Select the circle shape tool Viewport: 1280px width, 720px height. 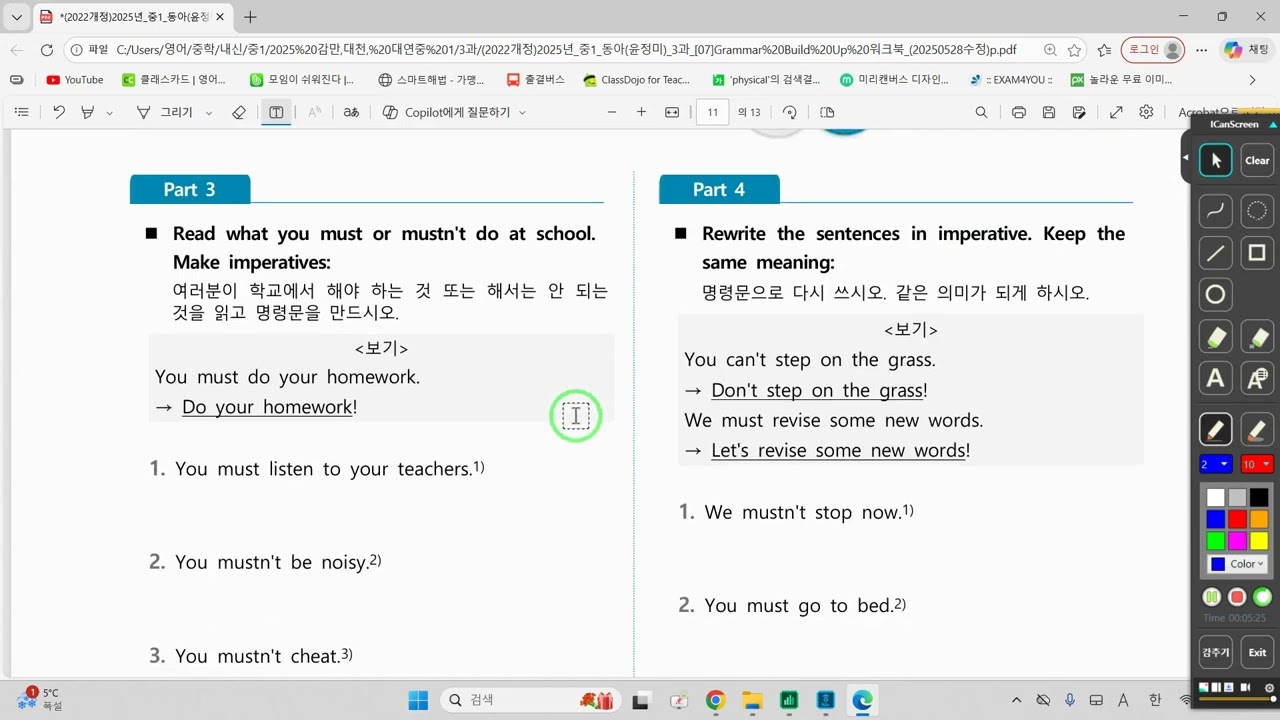1215,295
